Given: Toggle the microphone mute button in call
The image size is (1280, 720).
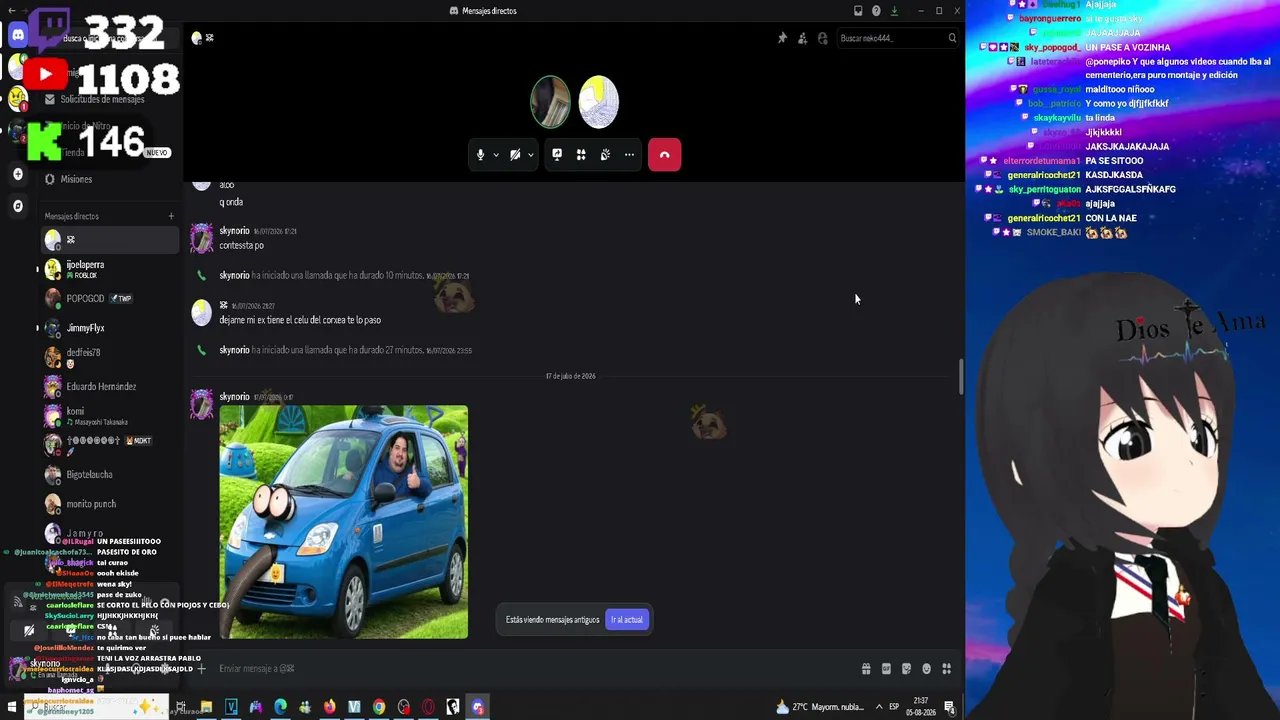Looking at the screenshot, I should 480,155.
